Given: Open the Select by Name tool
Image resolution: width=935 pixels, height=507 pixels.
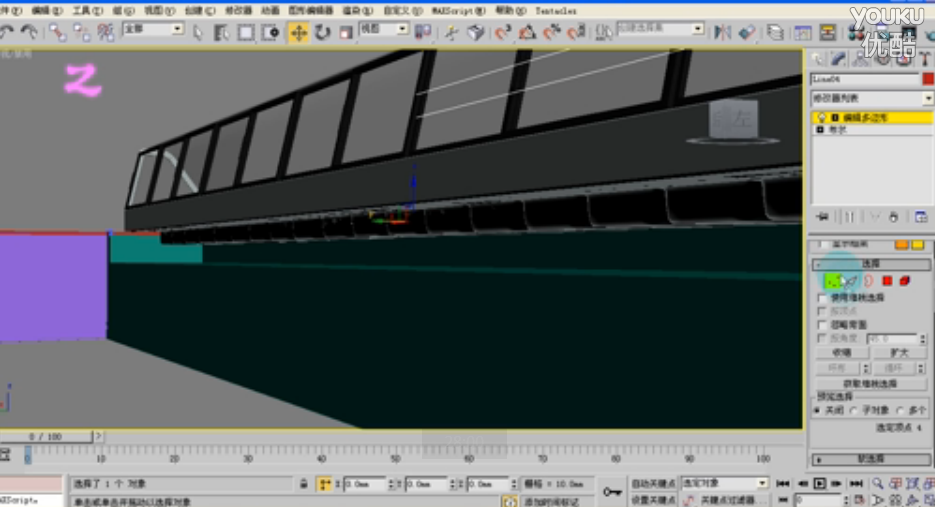Looking at the screenshot, I should (x=221, y=32).
